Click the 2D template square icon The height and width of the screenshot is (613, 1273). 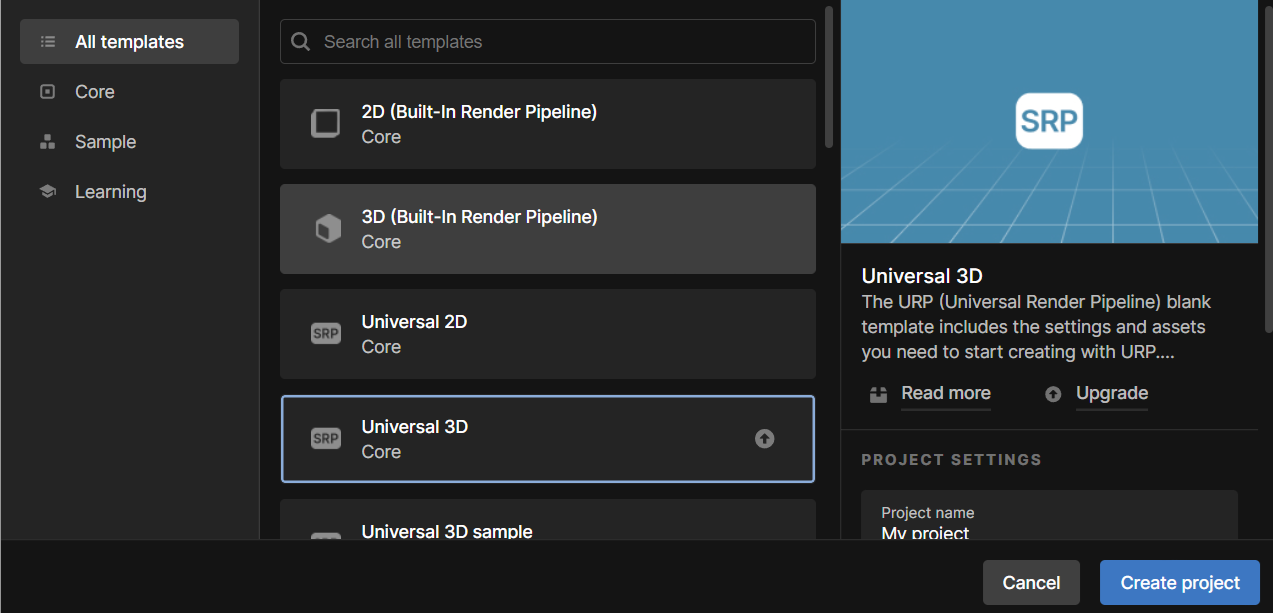(325, 124)
